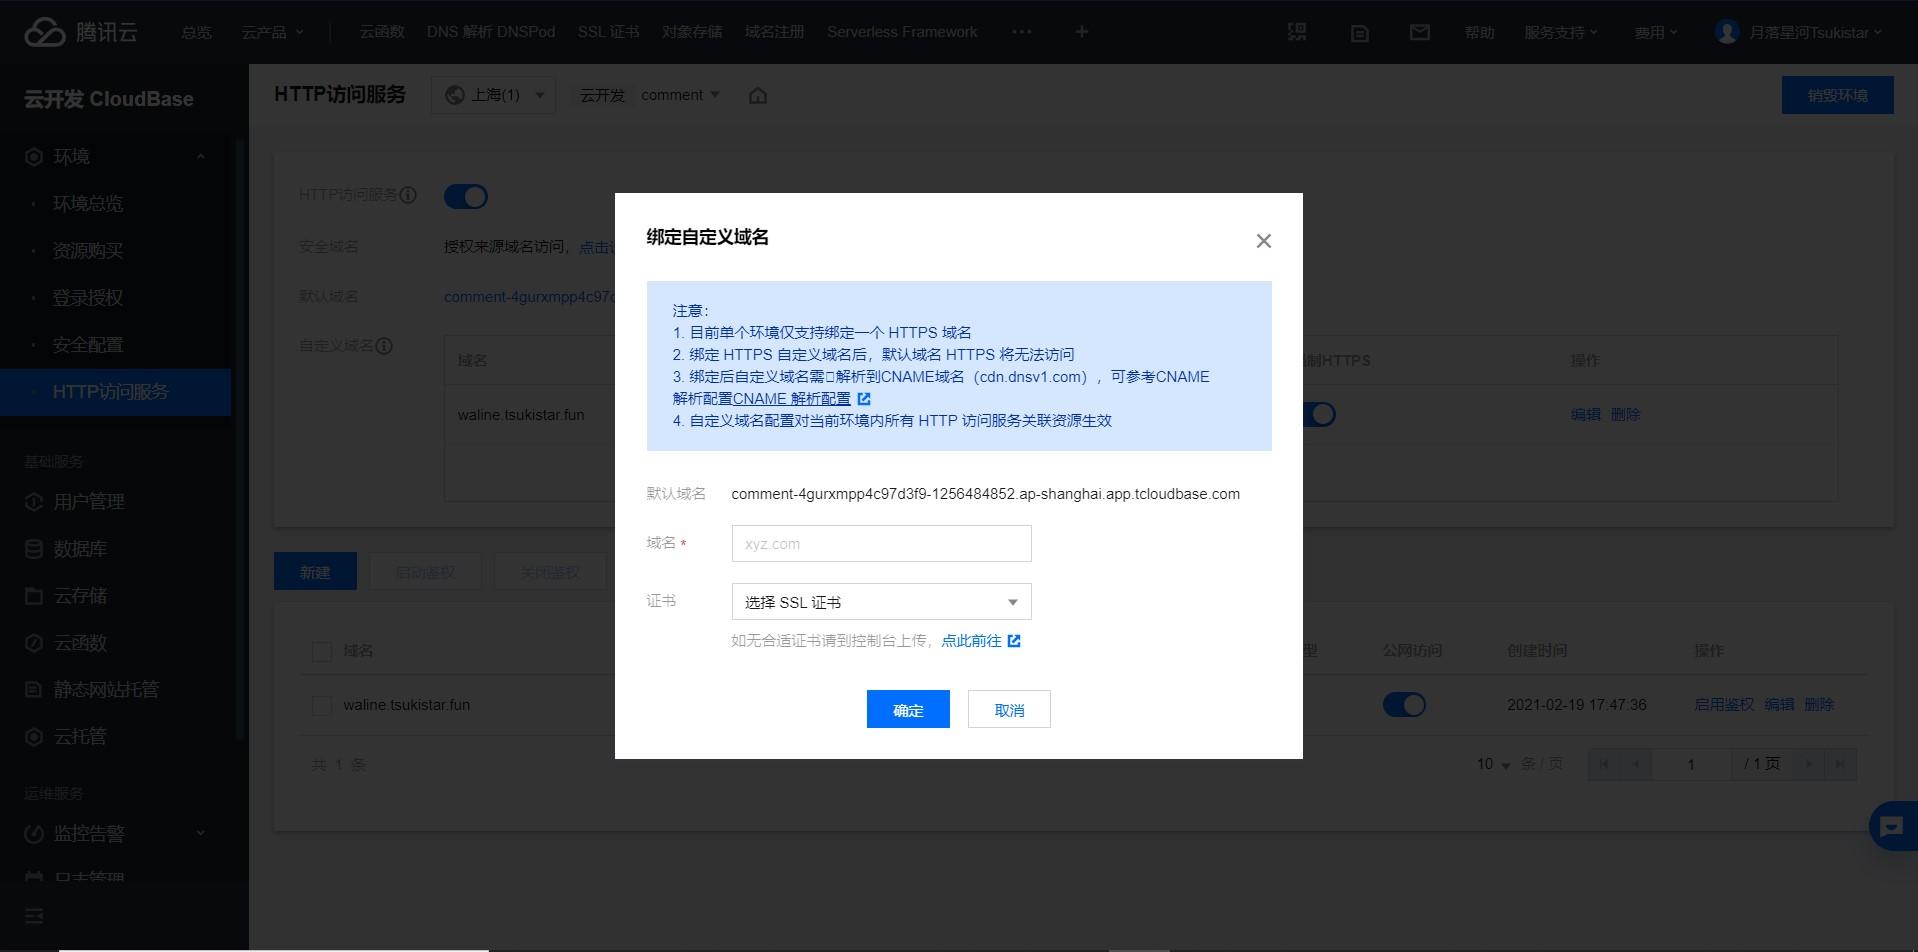The height and width of the screenshot is (952, 1918).
Task: Open SSL 证书 shortcut
Action: click(608, 32)
